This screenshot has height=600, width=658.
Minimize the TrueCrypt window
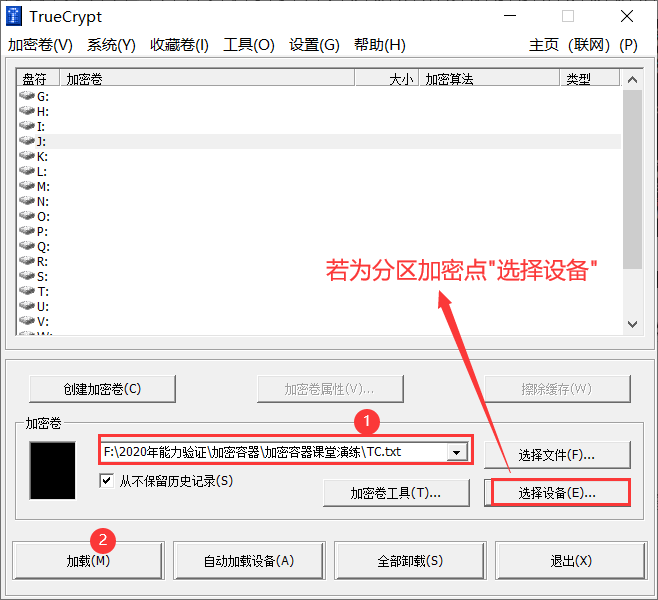pyautogui.click(x=510, y=16)
